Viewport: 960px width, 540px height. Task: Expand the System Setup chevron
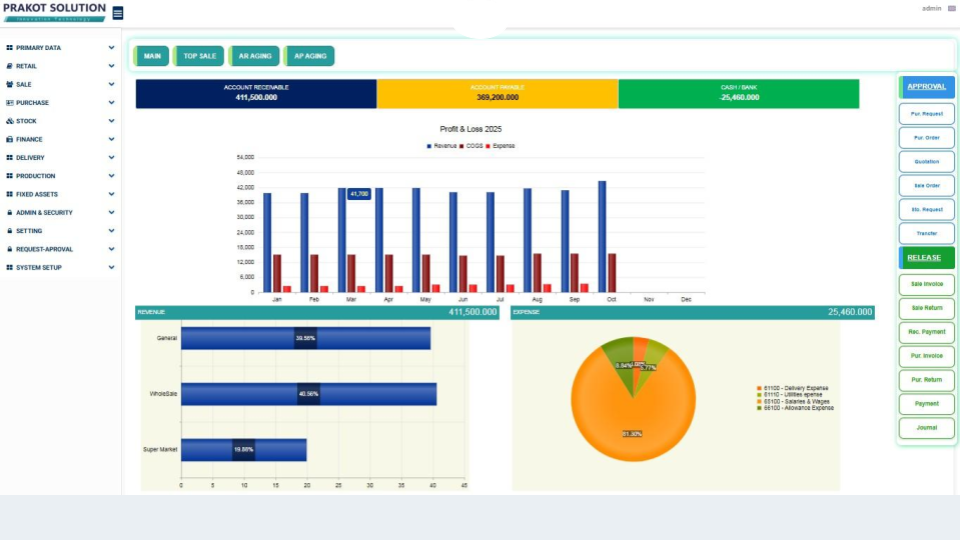111,268
